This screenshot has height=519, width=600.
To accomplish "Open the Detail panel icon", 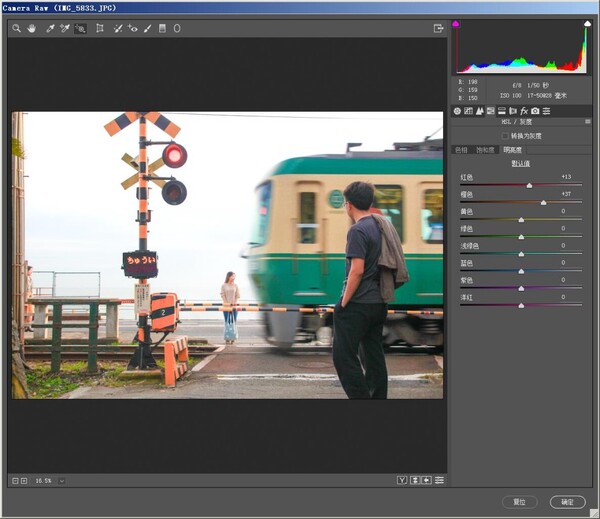I will (479, 111).
